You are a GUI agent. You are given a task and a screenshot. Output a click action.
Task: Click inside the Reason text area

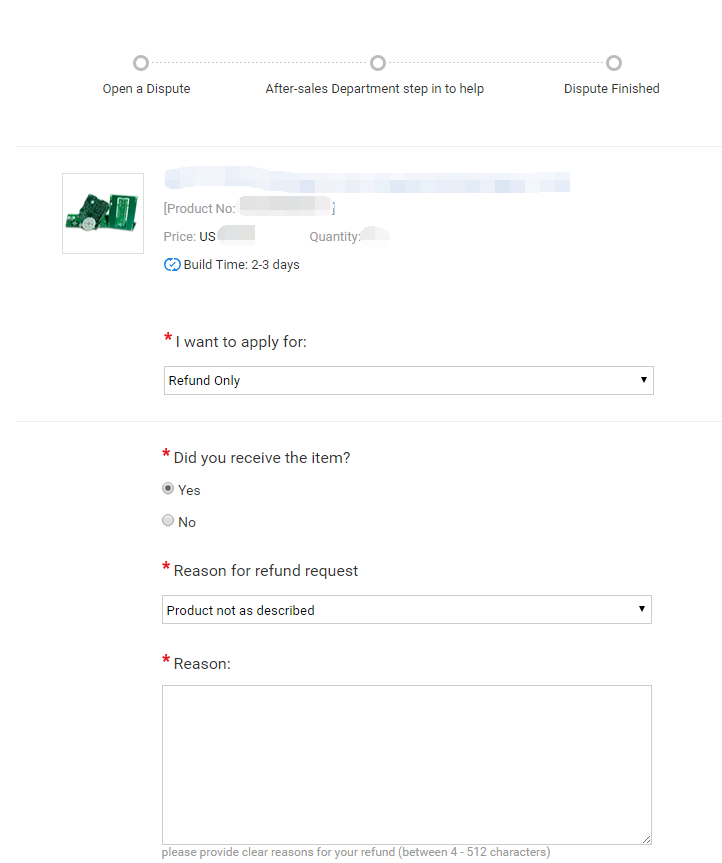pyautogui.click(x=407, y=764)
